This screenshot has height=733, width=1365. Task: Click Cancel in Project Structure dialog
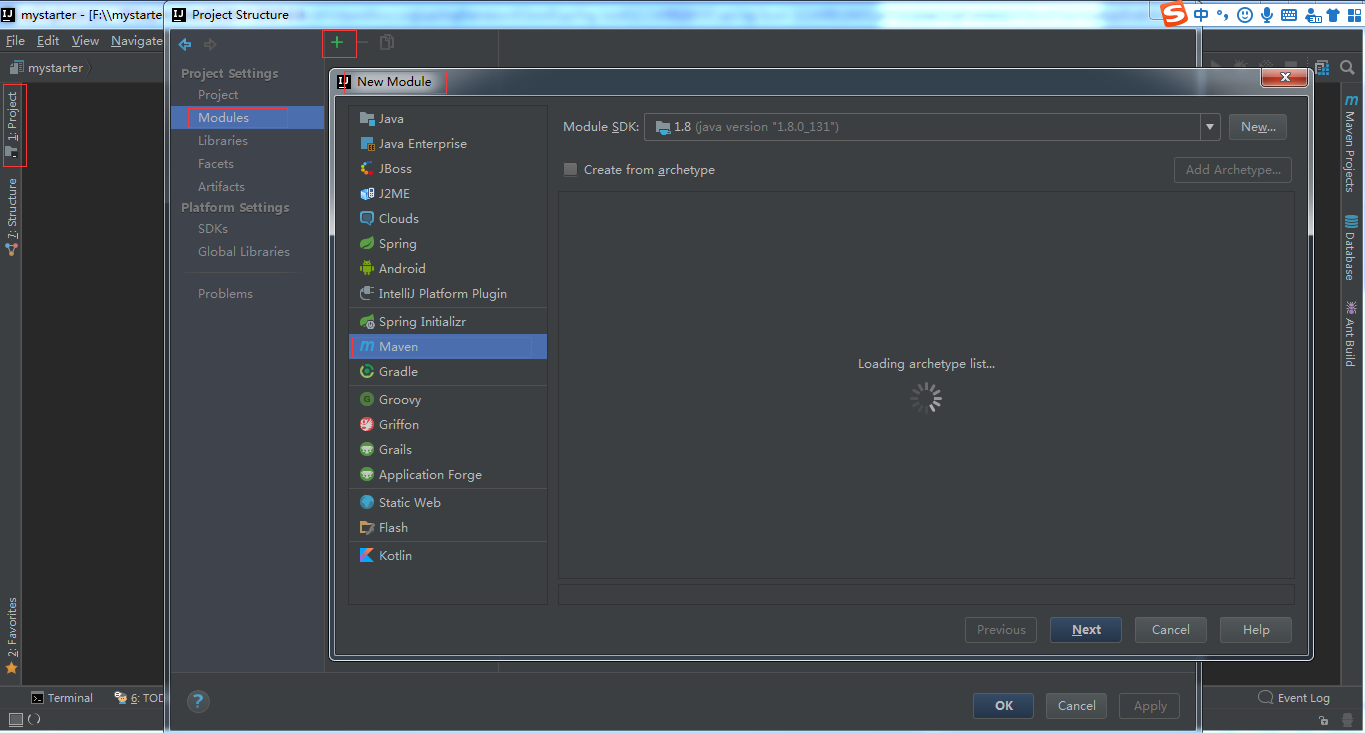[1077, 706]
